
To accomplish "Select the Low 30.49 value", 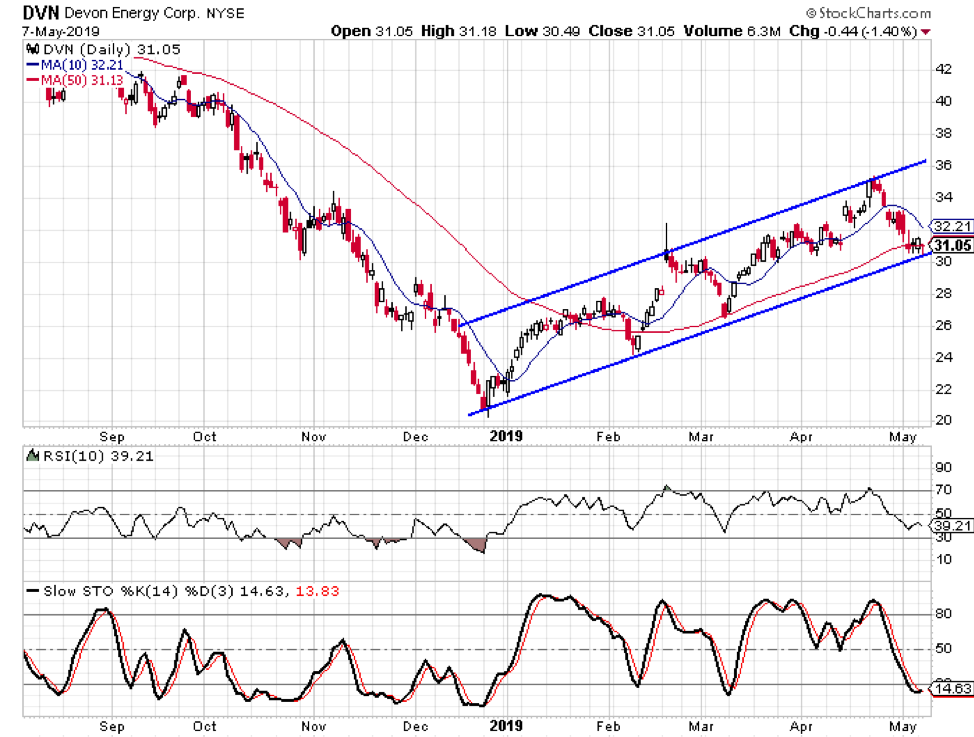I will point(542,31).
